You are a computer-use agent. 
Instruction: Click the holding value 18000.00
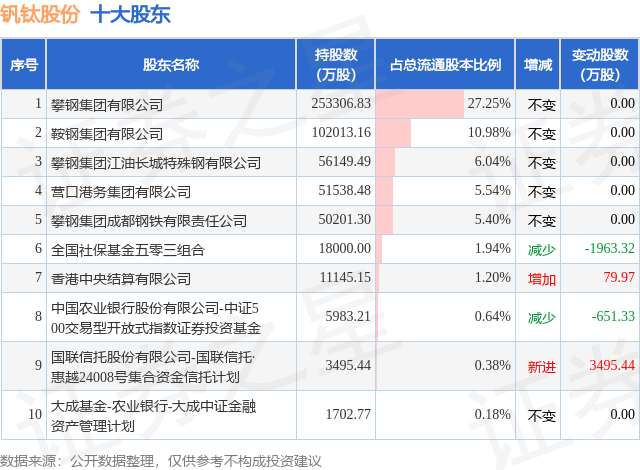click(x=344, y=248)
